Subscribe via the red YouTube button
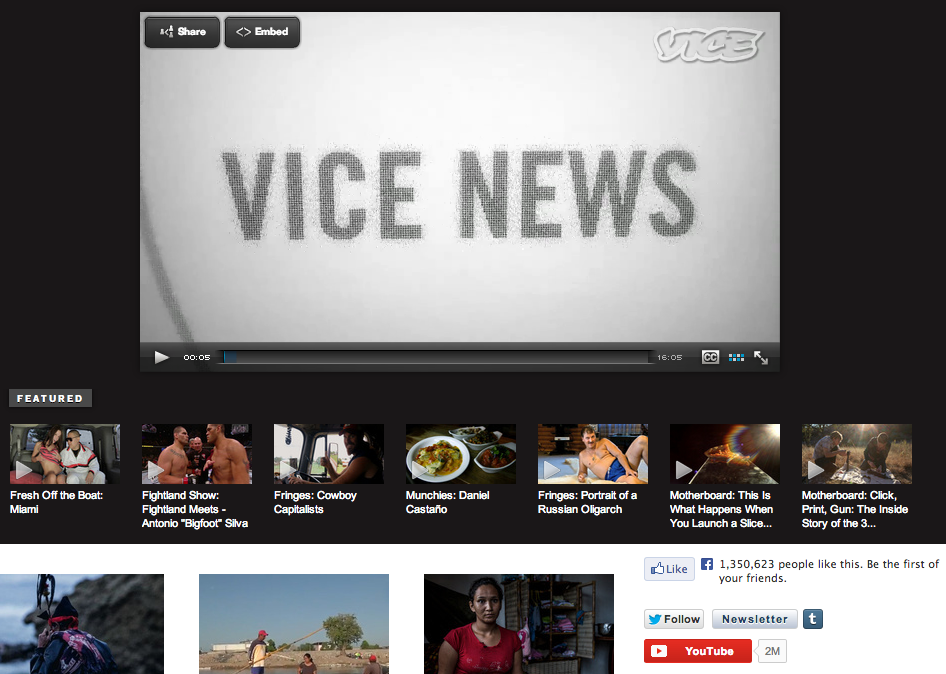The image size is (946, 674). [x=697, y=651]
